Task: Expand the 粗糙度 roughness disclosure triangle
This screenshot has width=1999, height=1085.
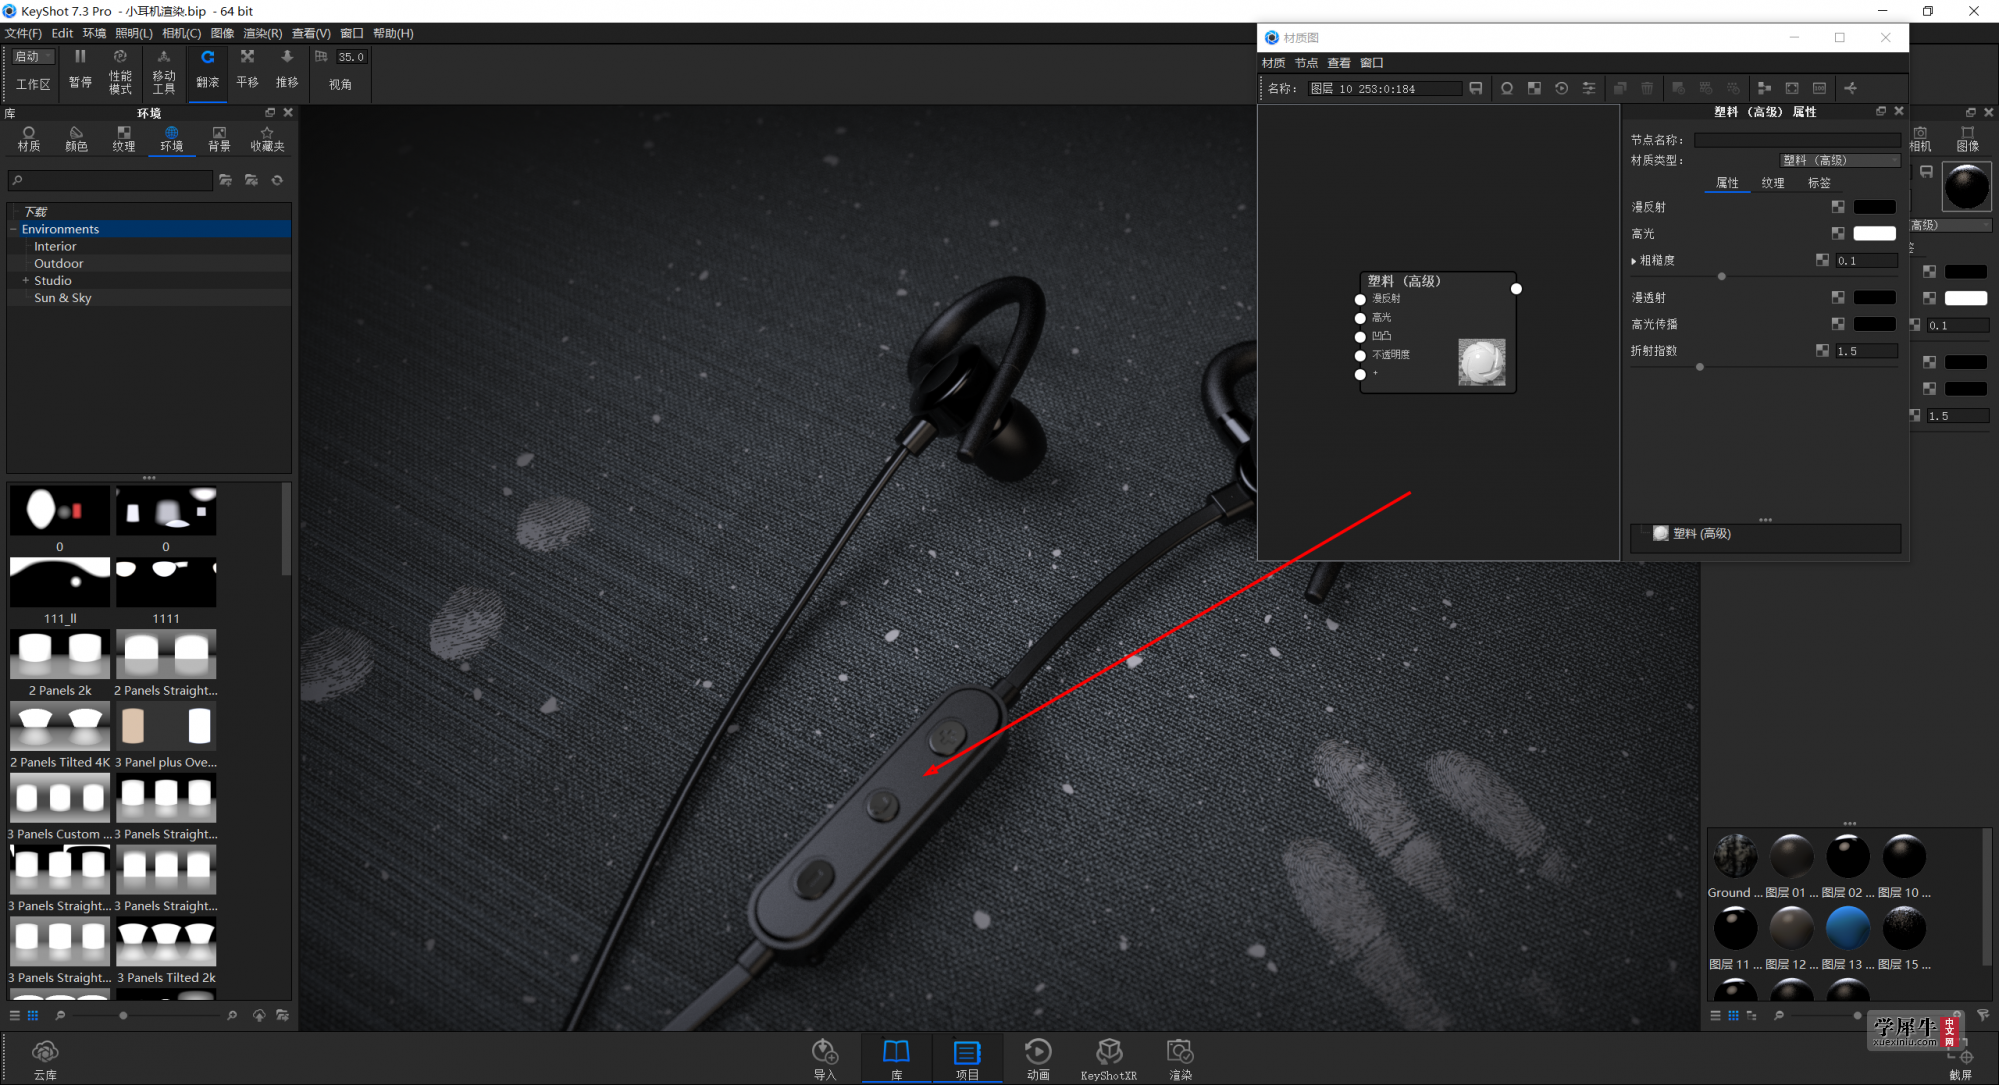Action: 1634,261
